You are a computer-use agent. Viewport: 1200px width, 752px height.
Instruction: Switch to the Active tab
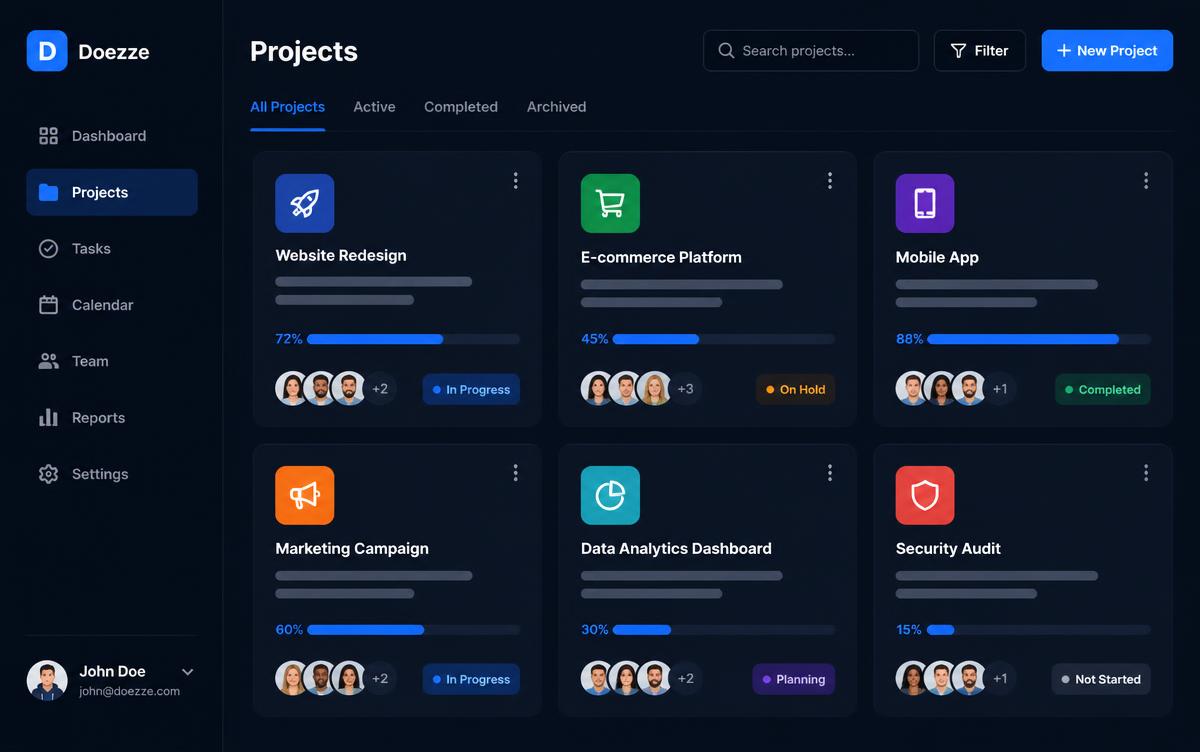click(374, 107)
